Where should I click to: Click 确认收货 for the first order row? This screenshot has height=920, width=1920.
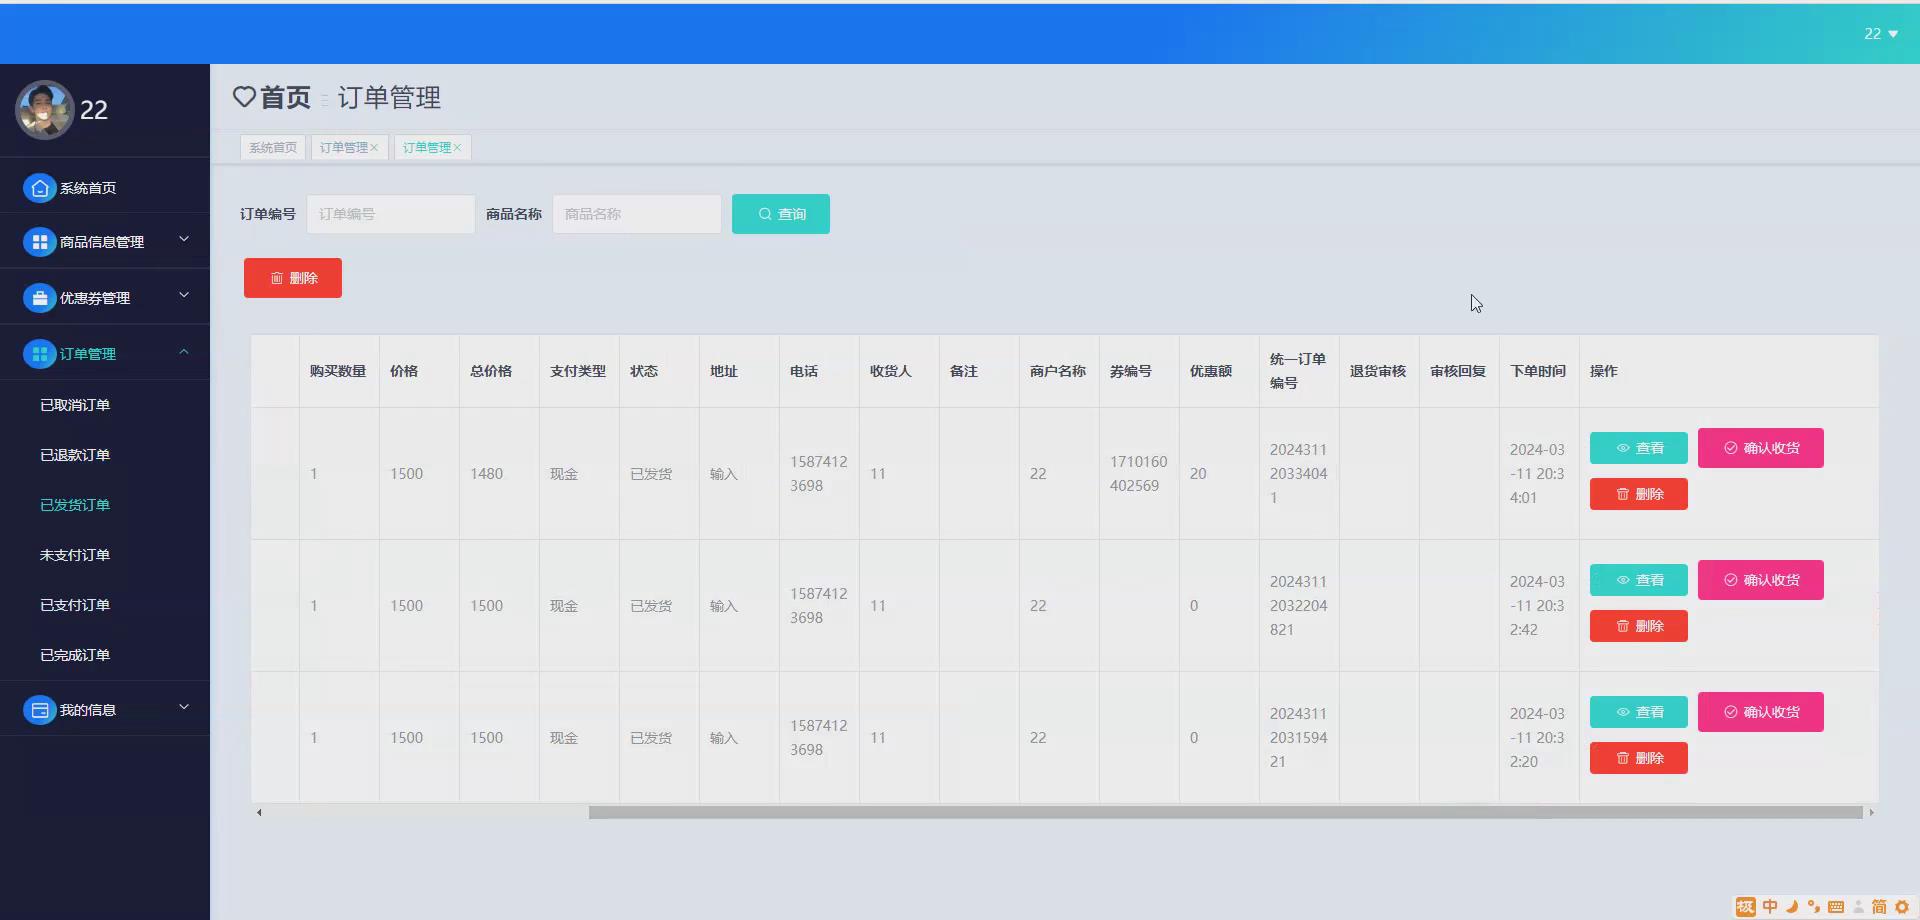[1760, 448]
